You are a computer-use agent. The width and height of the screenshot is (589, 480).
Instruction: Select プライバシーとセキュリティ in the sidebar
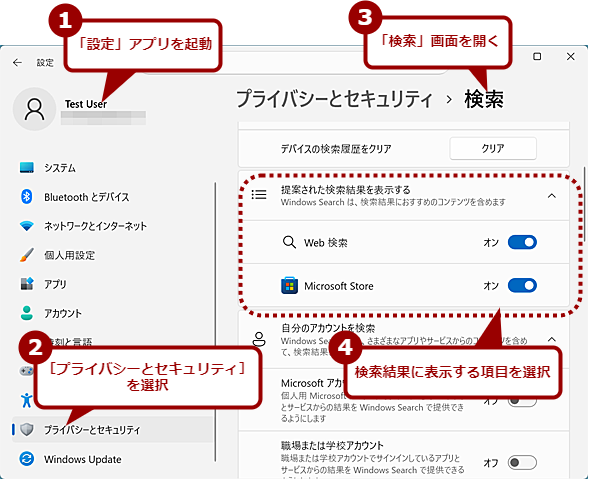tap(113, 429)
